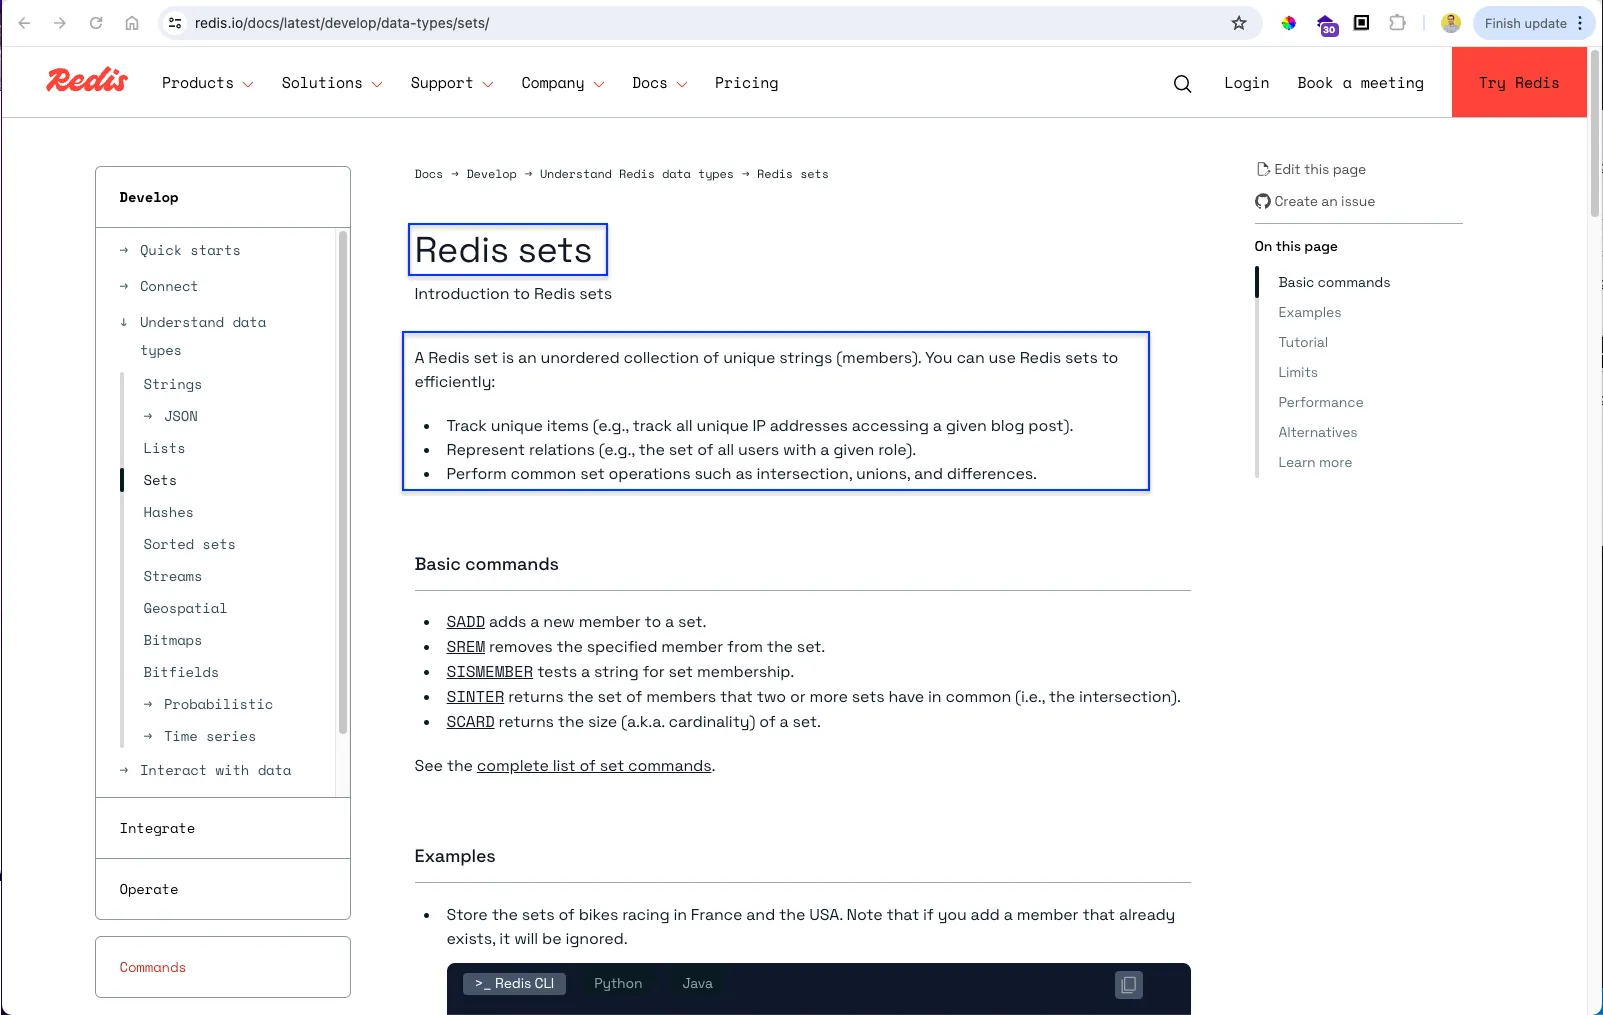1603x1015 pixels.
Task: Click the edit page icon
Action: (x=1263, y=169)
